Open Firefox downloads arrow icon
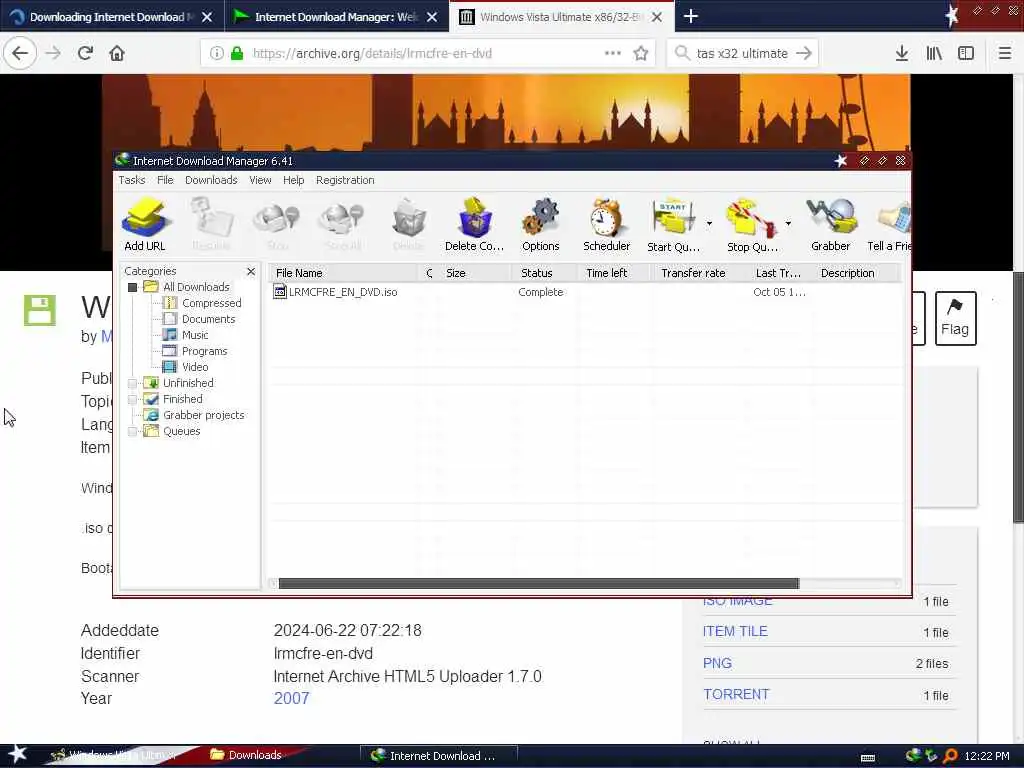The height and width of the screenshot is (768, 1024). point(902,53)
